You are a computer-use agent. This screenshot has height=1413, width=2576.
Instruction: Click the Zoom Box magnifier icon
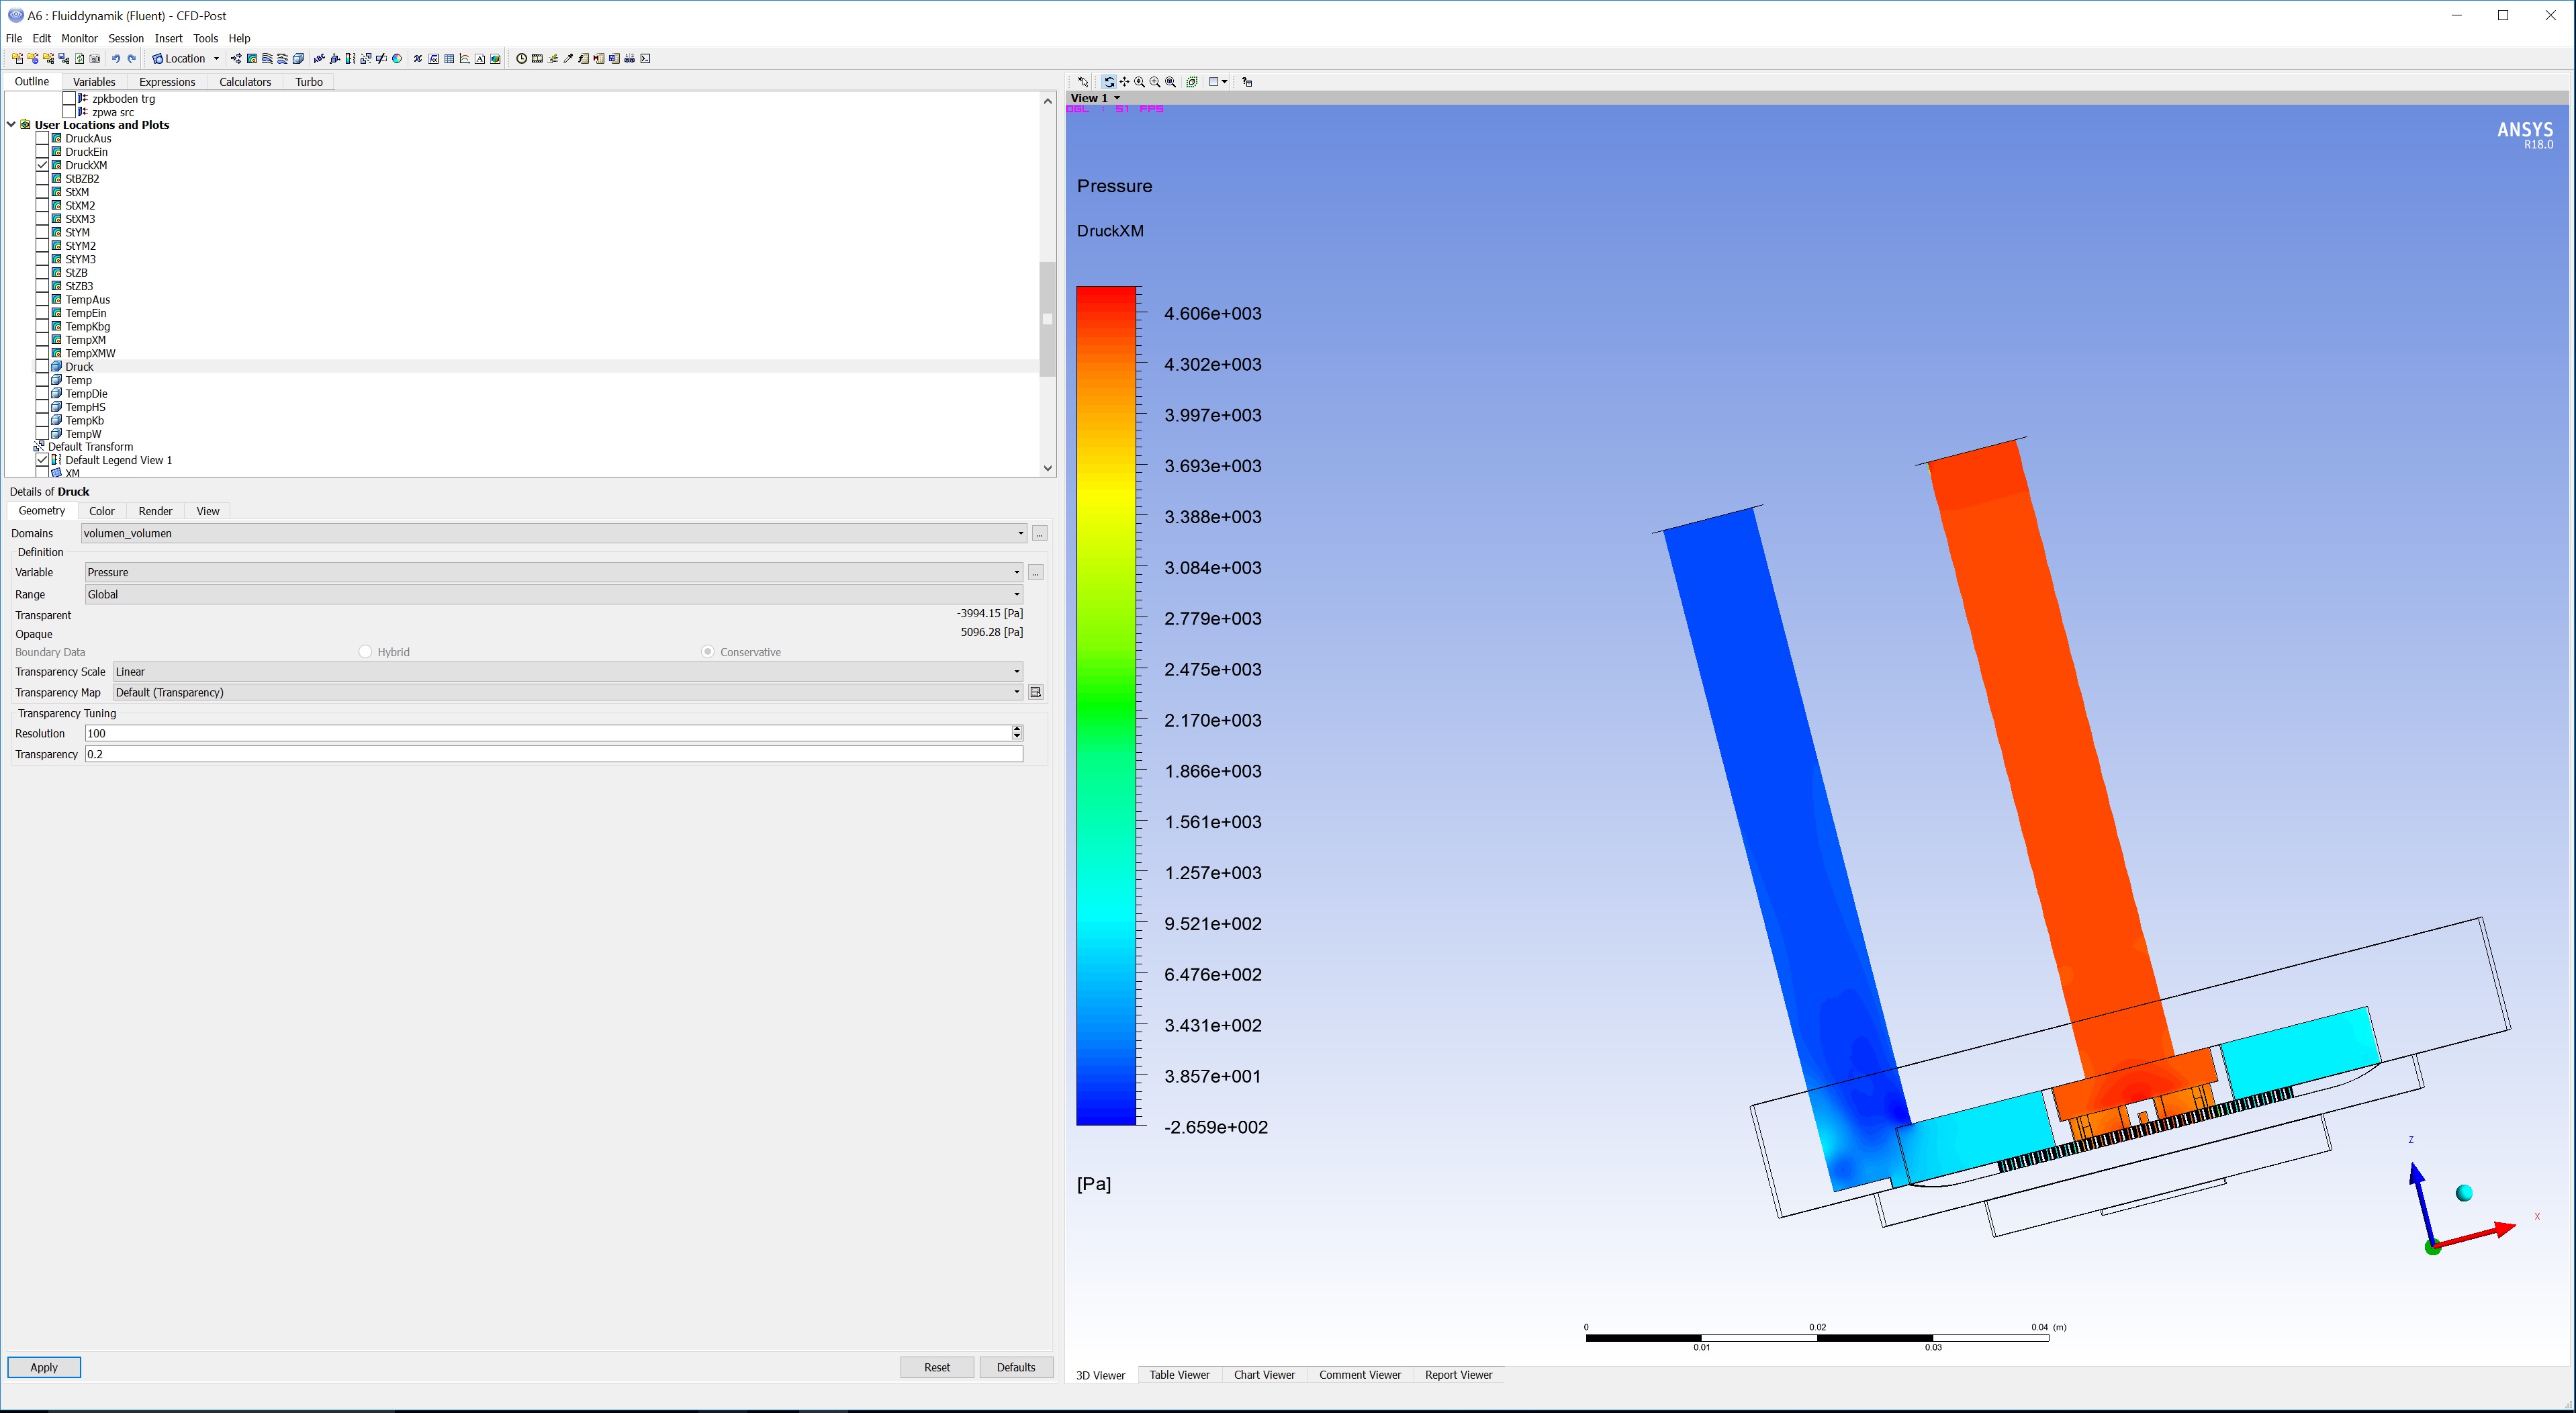tap(1155, 82)
